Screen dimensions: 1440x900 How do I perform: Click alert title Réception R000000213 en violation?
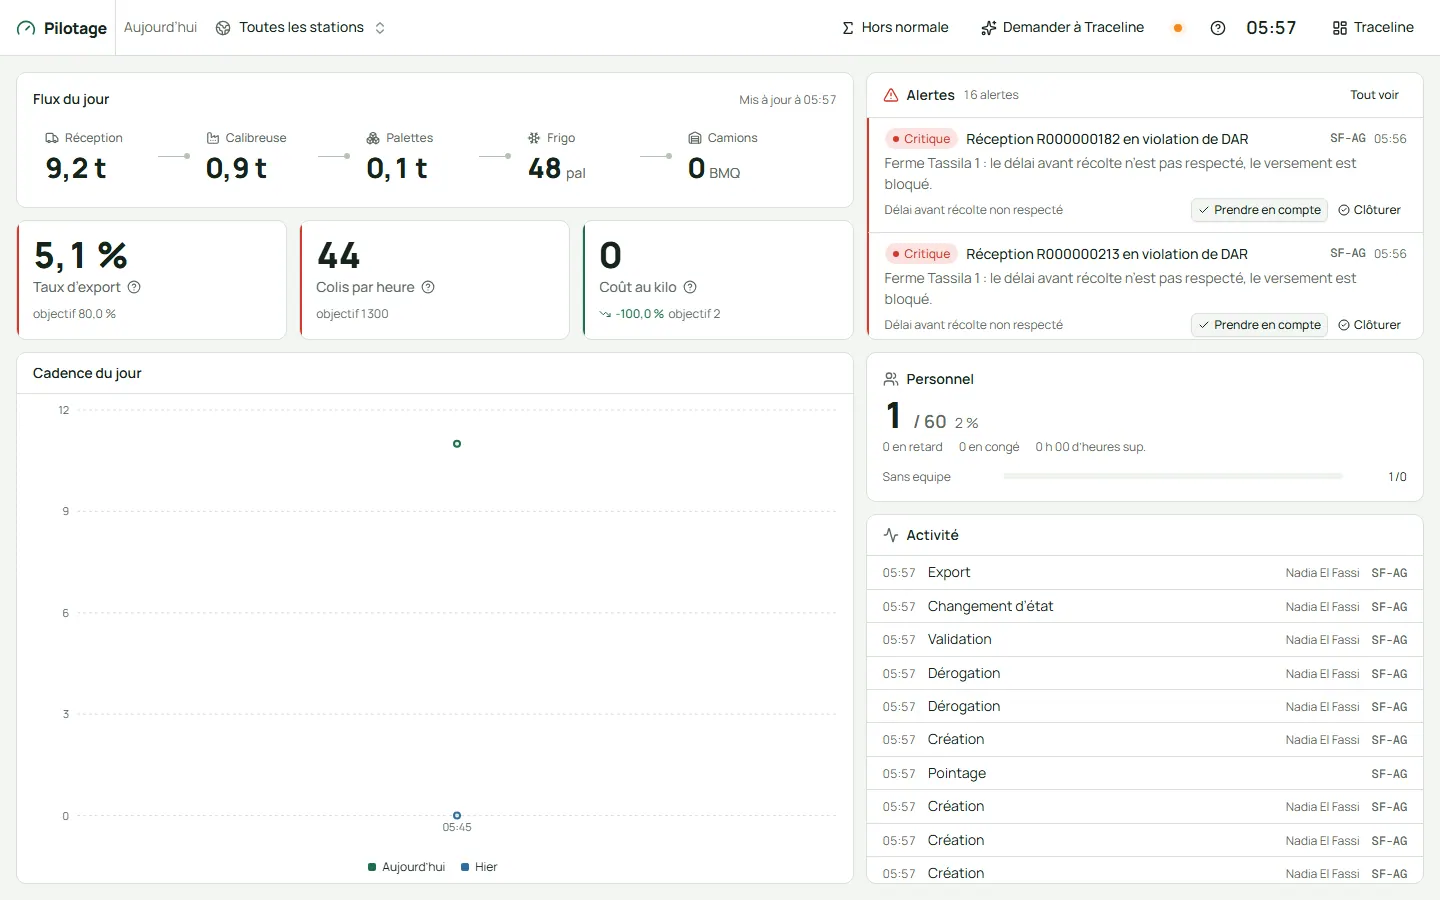(x=1107, y=254)
